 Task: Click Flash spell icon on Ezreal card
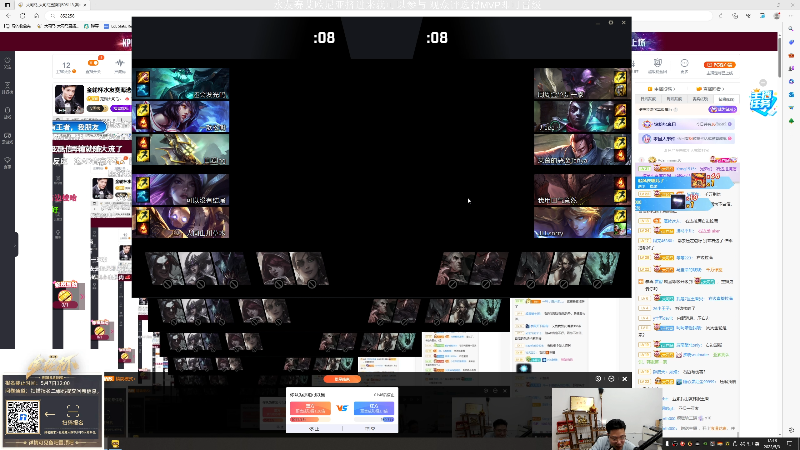coord(620,215)
